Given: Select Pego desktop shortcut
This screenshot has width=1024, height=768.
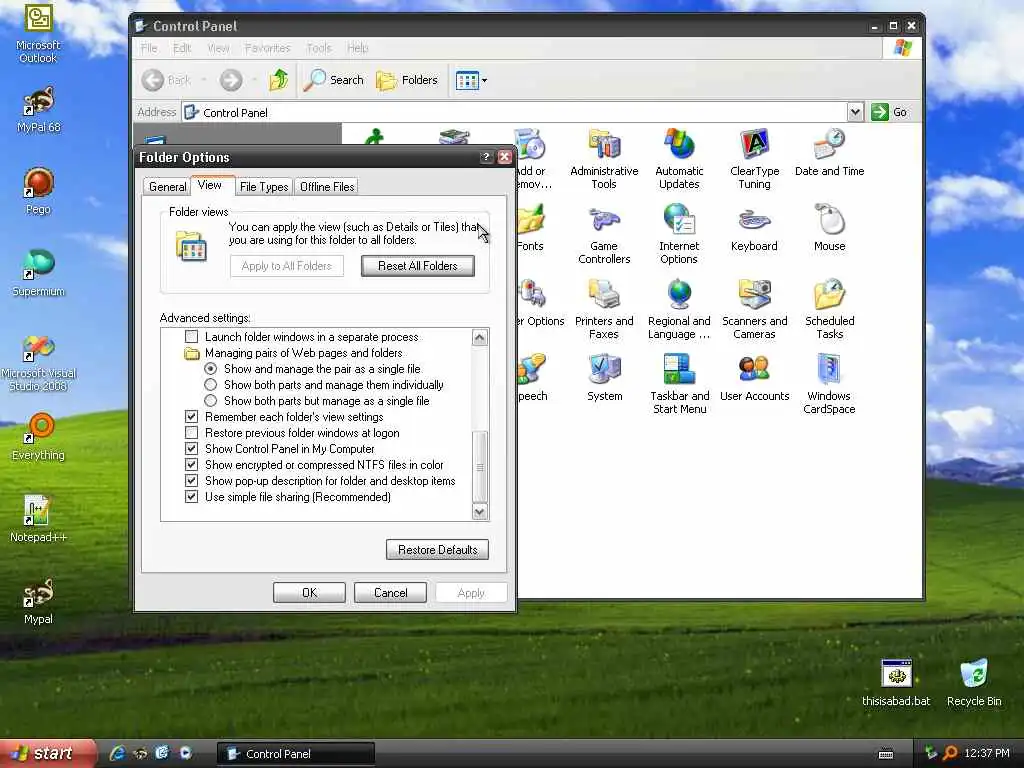Looking at the screenshot, I should click(38, 192).
